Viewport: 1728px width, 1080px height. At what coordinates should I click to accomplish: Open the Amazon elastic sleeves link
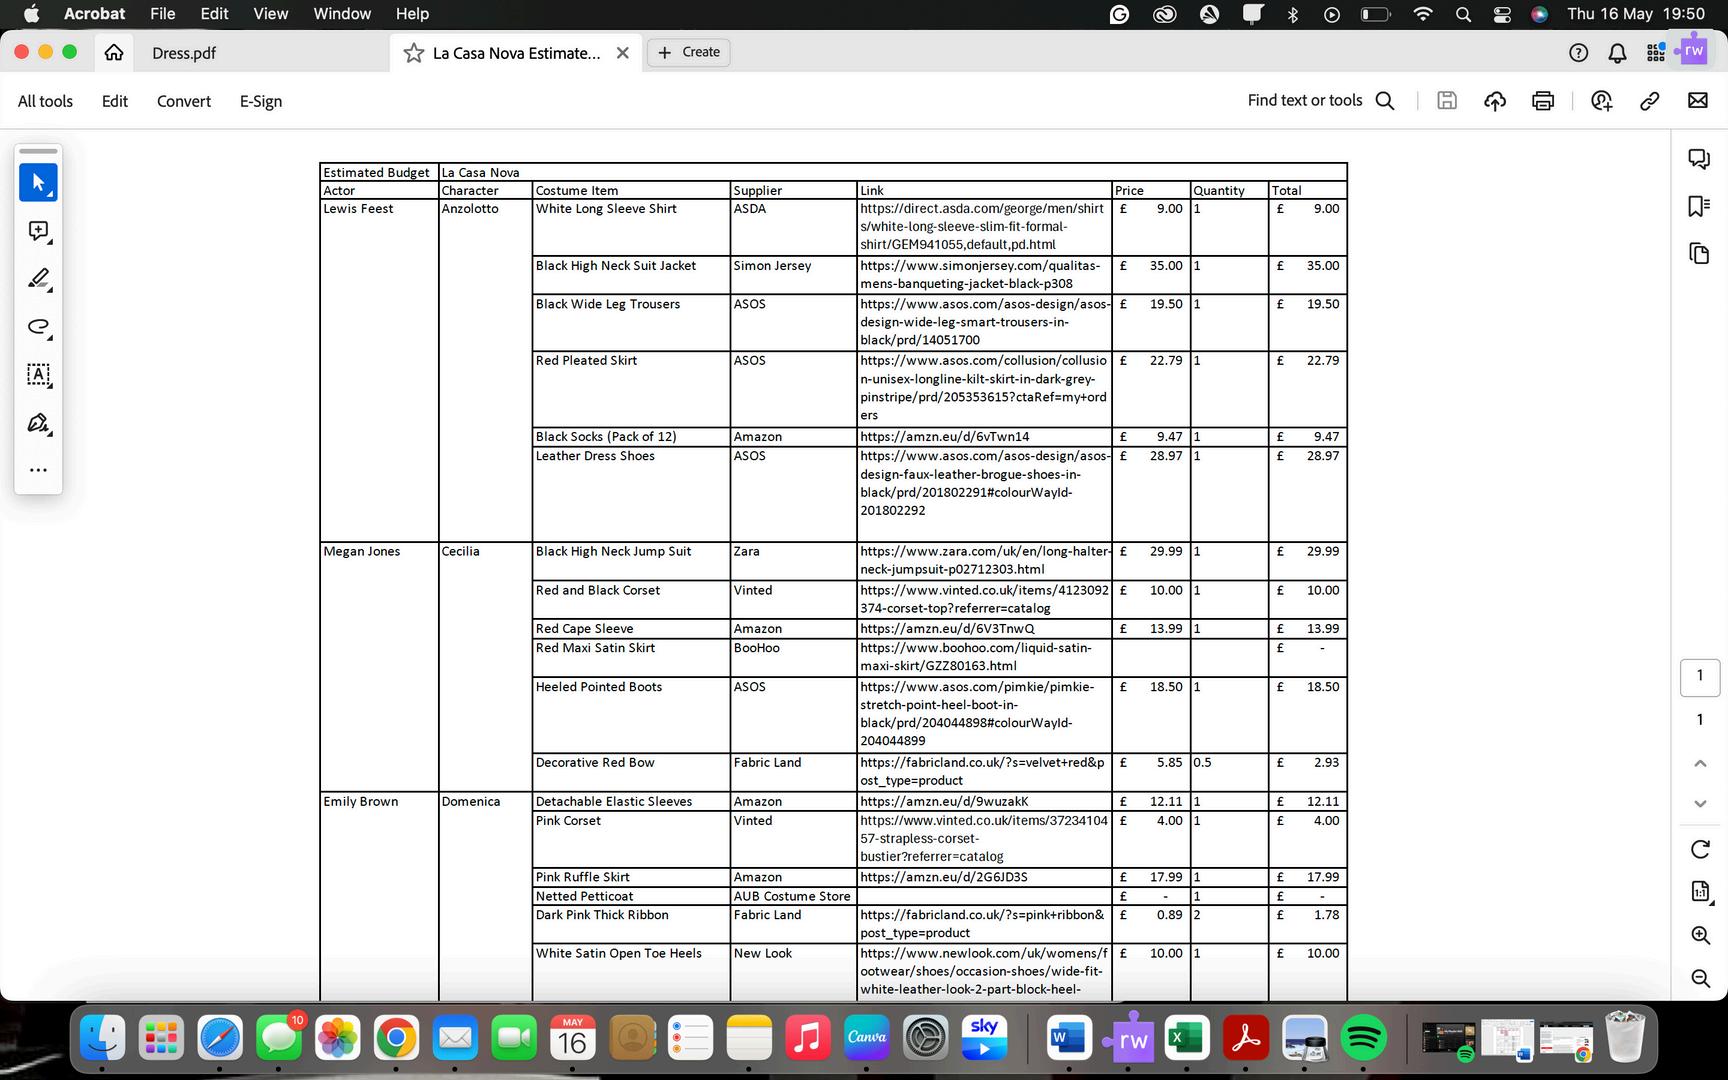(x=944, y=802)
